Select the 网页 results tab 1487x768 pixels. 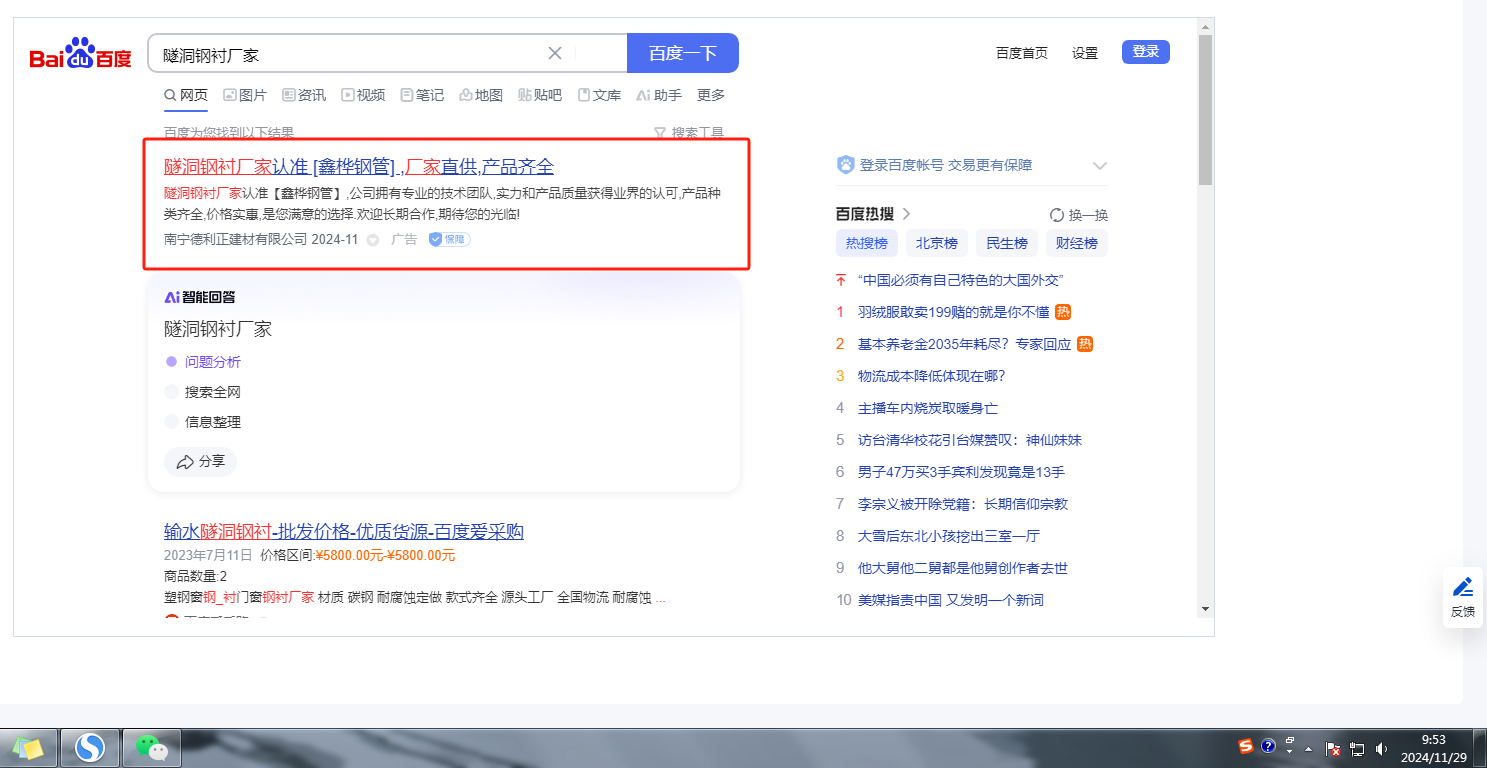coord(186,95)
